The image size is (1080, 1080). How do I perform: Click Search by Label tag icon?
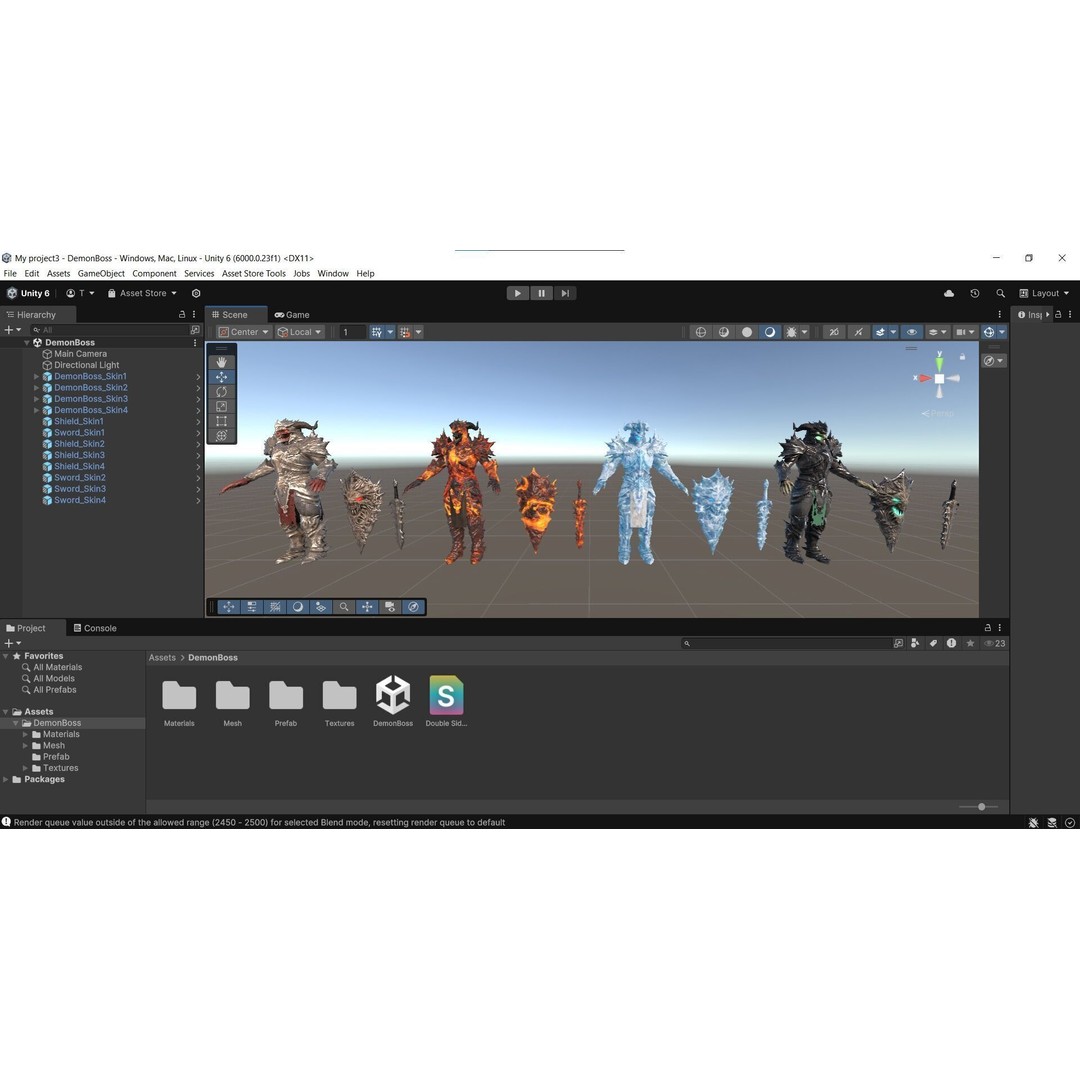(x=933, y=643)
